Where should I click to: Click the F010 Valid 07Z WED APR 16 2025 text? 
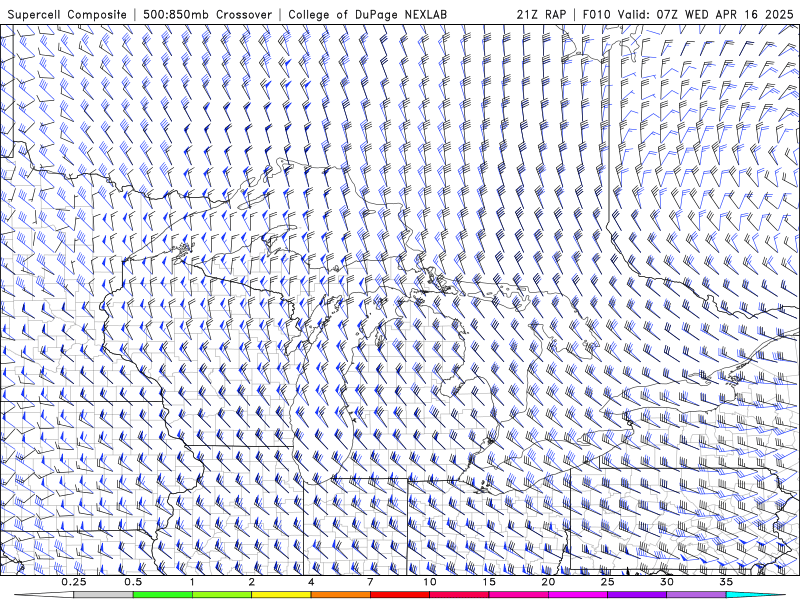point(688,14)
